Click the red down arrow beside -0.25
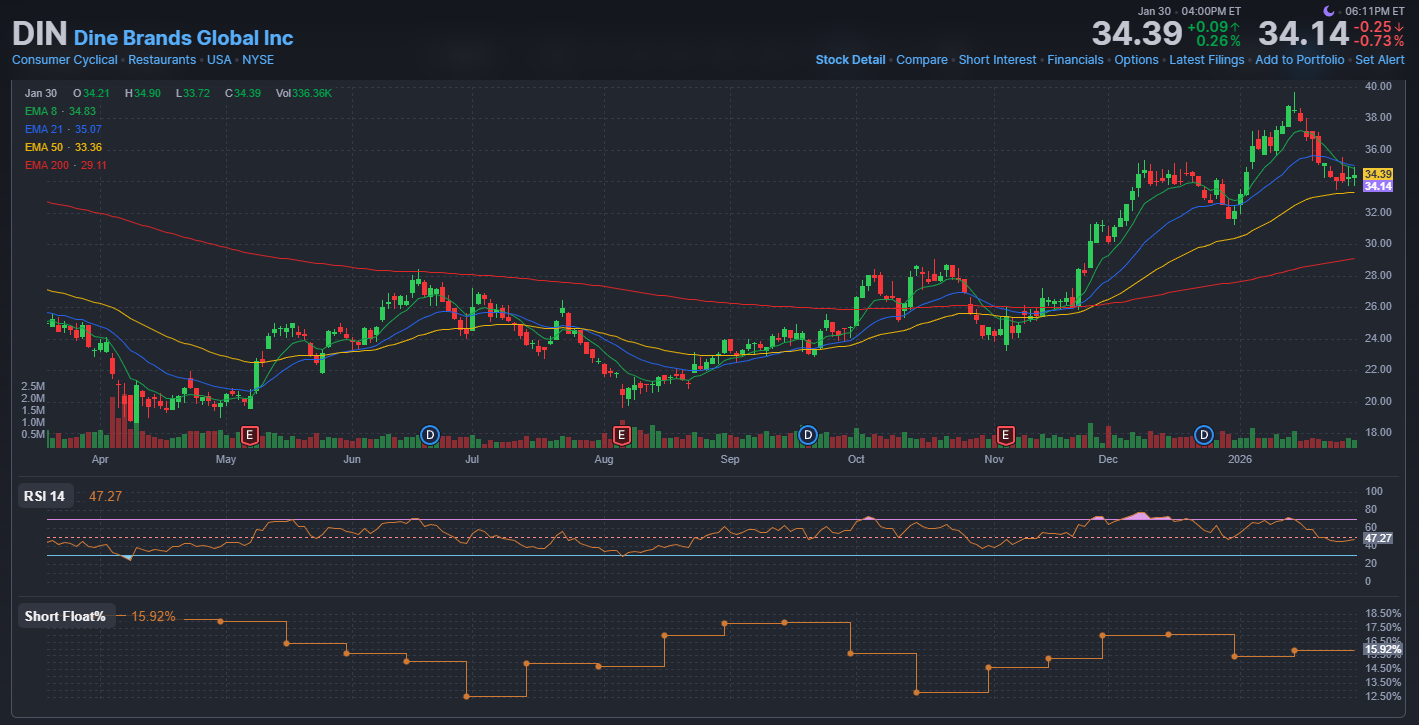Image resolution: width=1419 pixels, height=725 pixels. coord(1400,27)
